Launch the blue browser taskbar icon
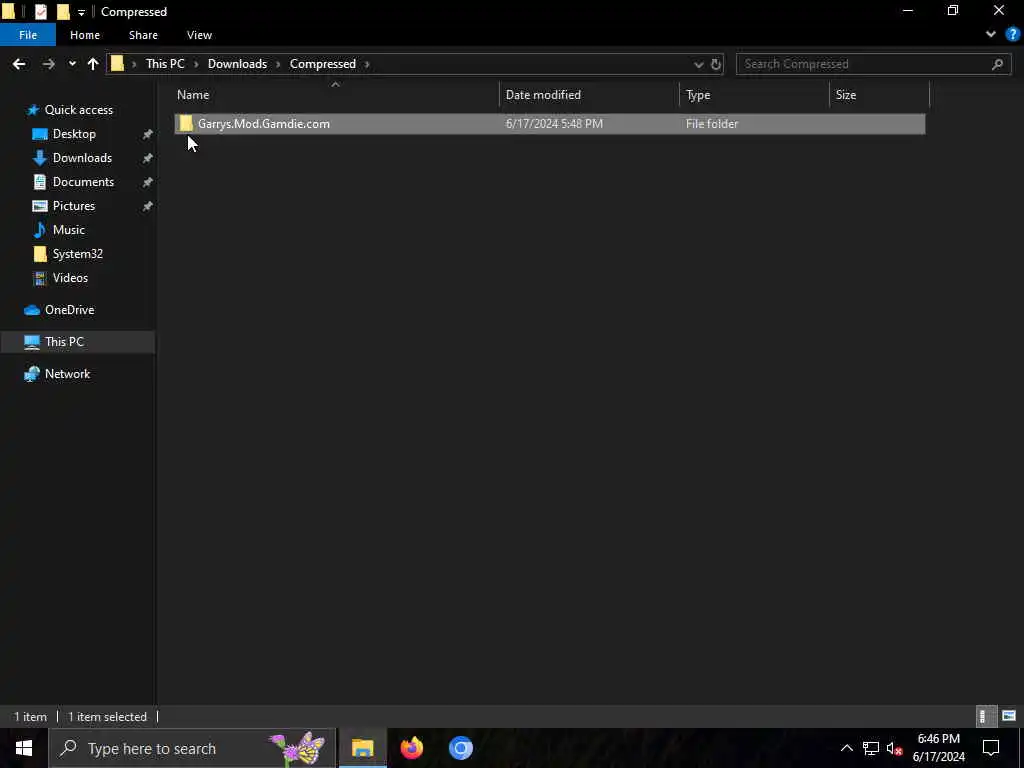1024x768 pixels. click(x=460, y=748)
